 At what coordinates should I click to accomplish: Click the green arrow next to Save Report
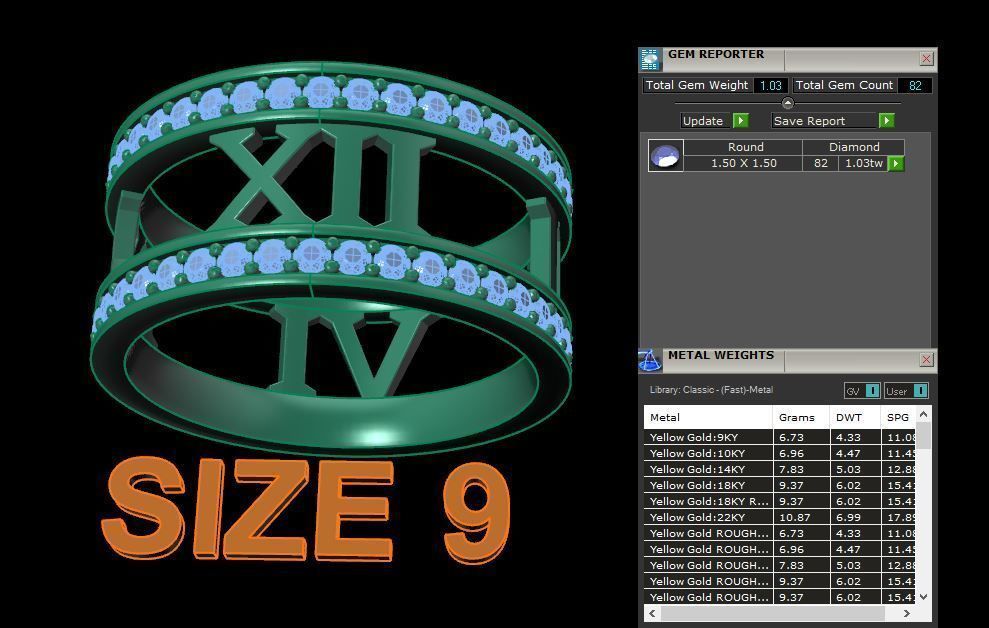(886, 120)
